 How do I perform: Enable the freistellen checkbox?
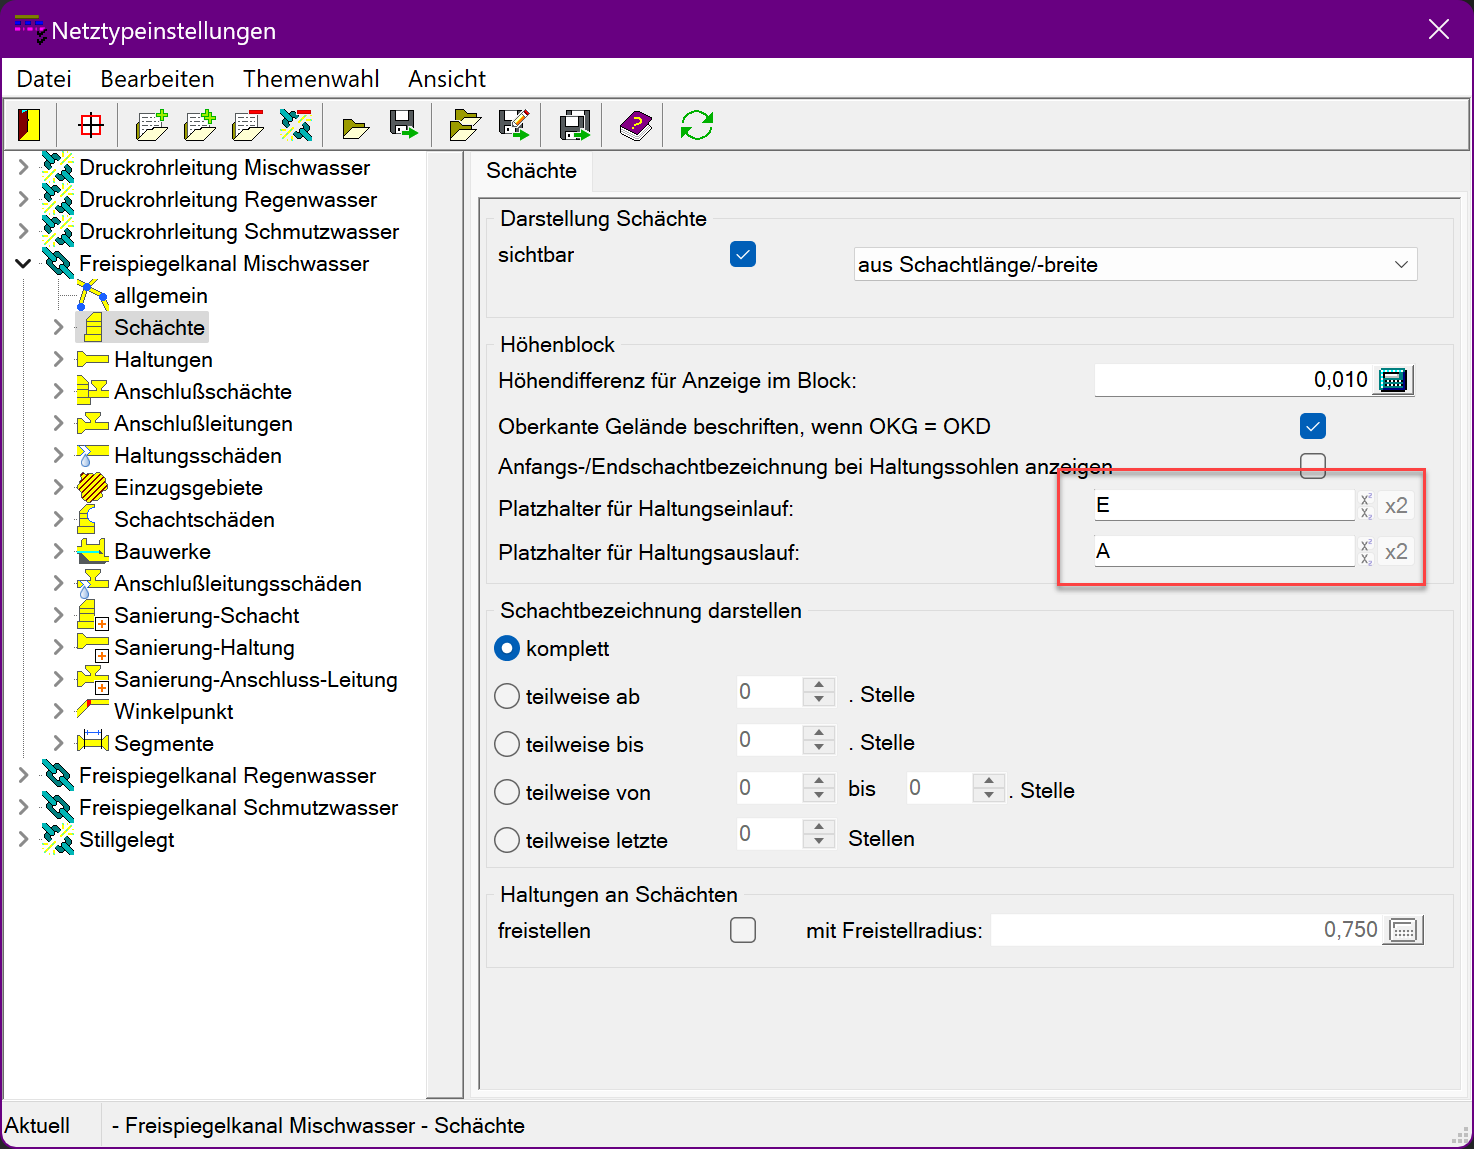pos(743,930)
